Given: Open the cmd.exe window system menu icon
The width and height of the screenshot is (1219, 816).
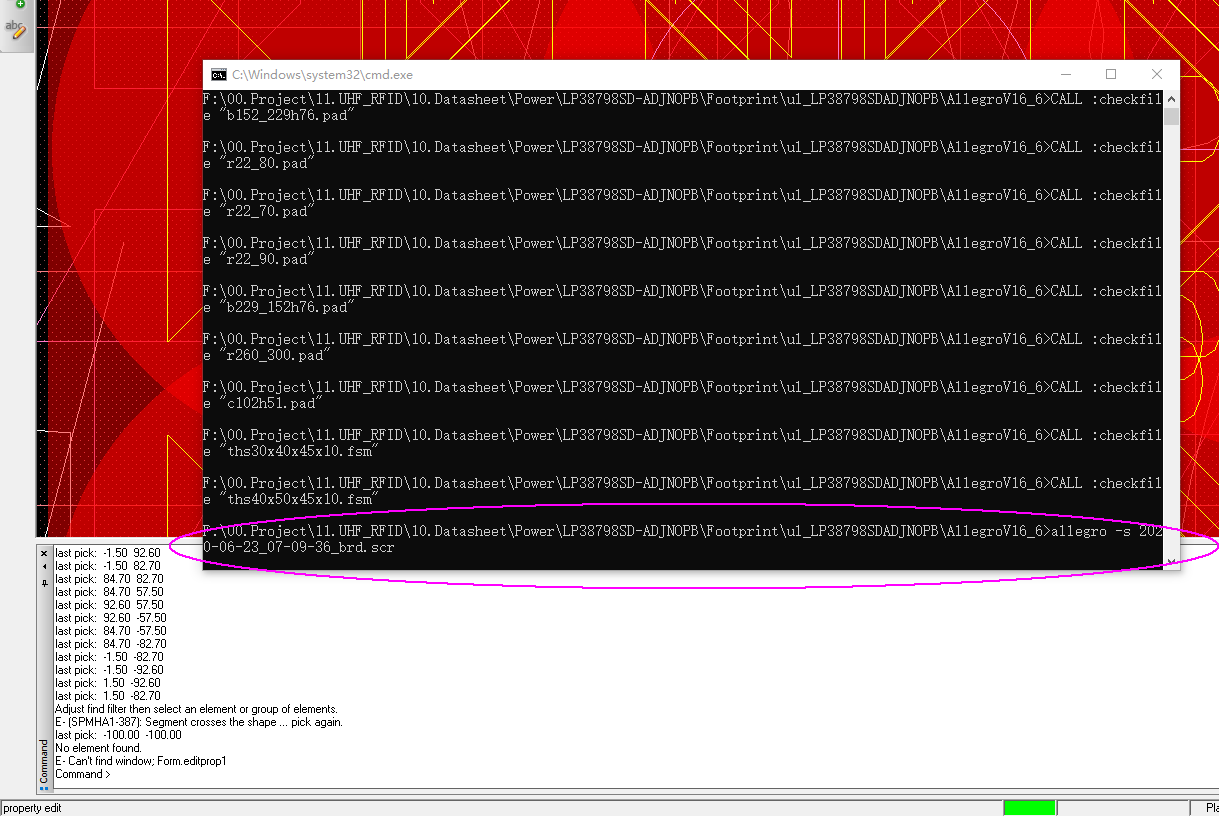Looking at the screenshot, I should [x=218, y=75].
